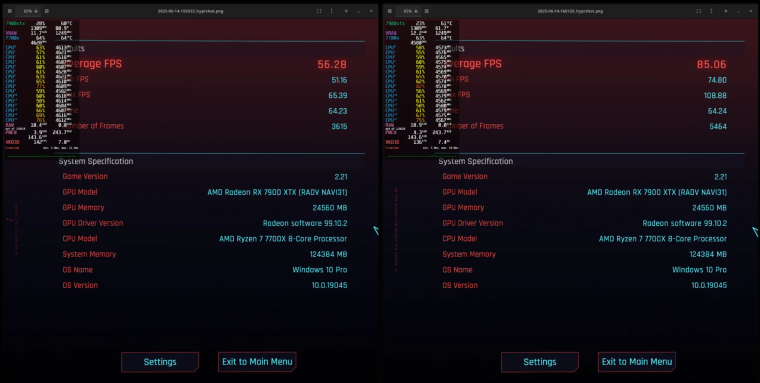The image size is (760, 383).
Task: Click the 85.06 Average FPS value
Action: tap(712, 64)
